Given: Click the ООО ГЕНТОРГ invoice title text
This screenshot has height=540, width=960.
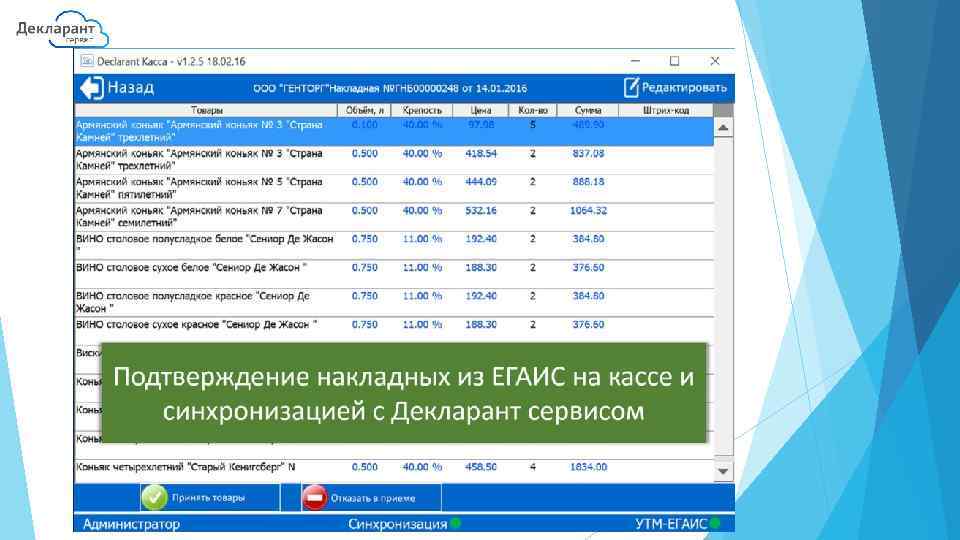Looking at the screenshot, I should (390, 88).
